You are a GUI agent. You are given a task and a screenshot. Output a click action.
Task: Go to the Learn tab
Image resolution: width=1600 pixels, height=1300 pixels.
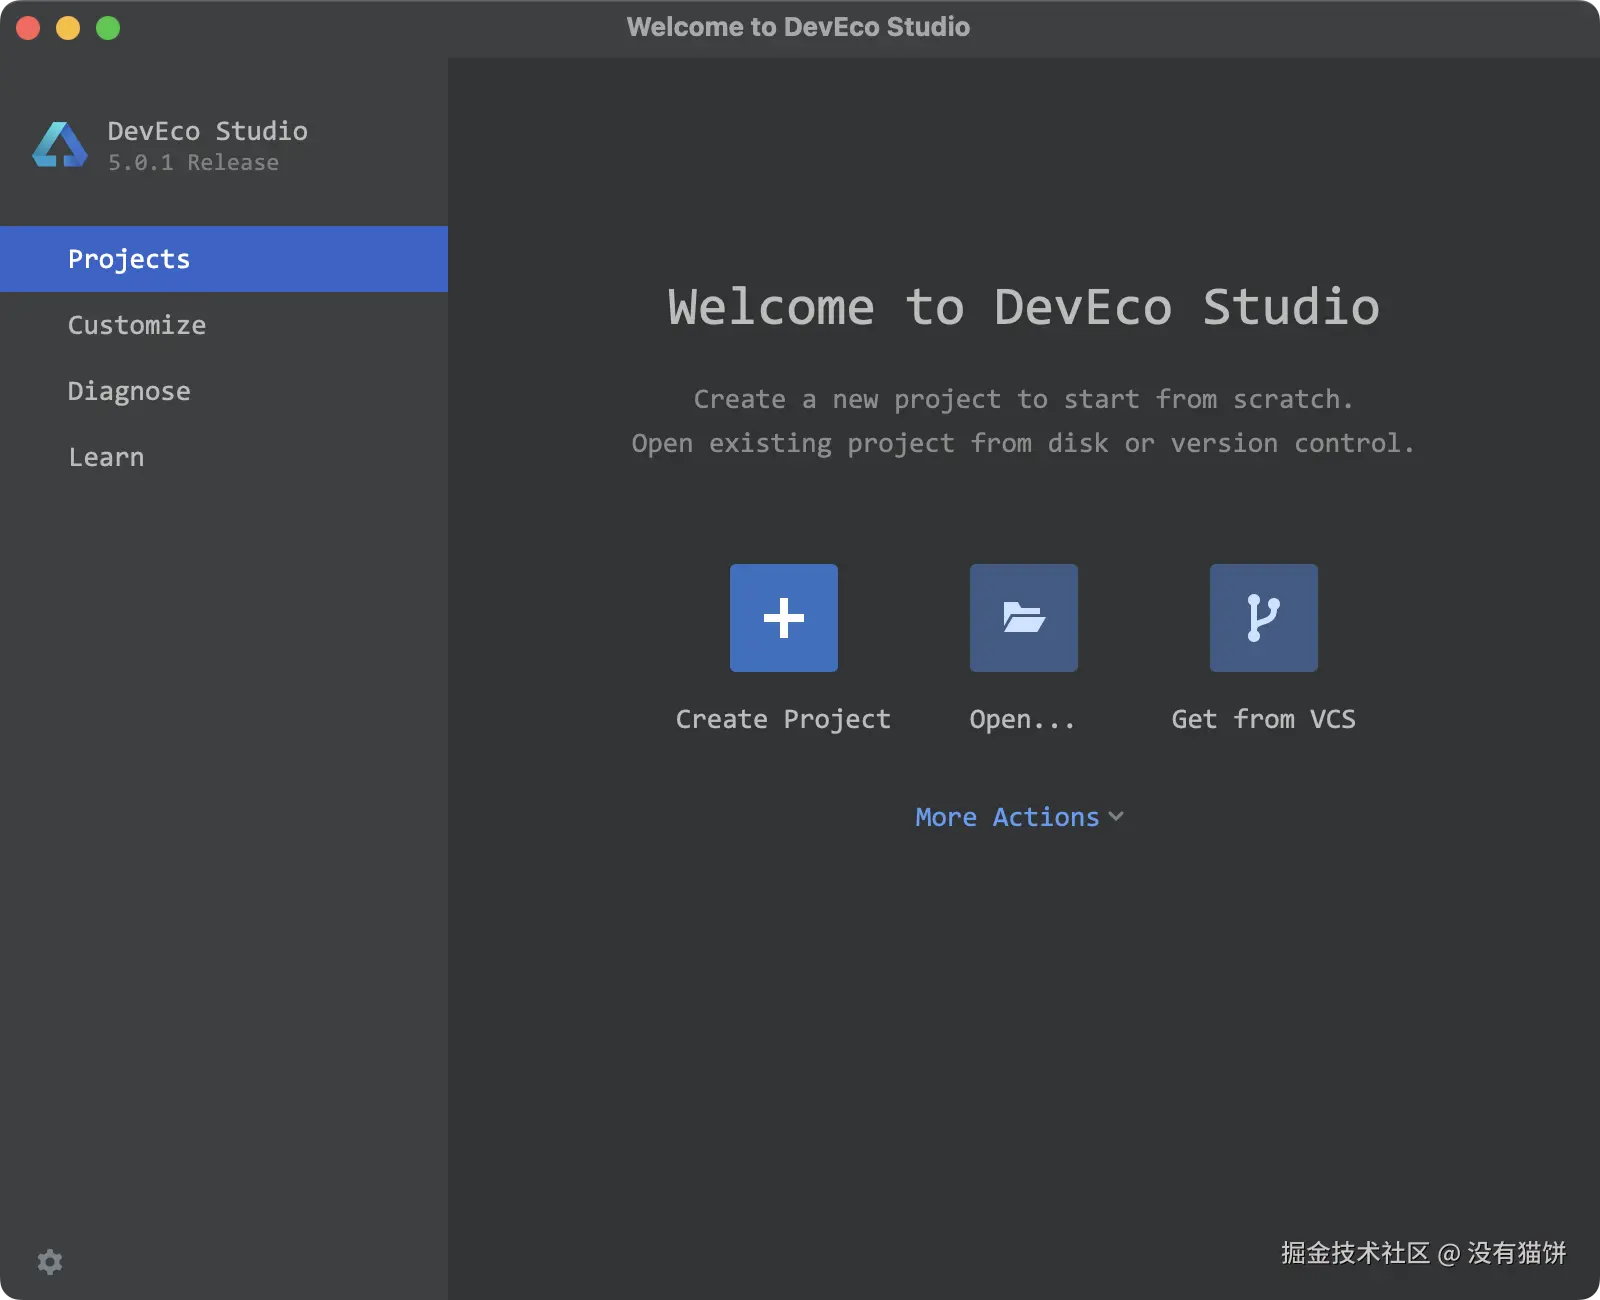click(x=224, y=457)
